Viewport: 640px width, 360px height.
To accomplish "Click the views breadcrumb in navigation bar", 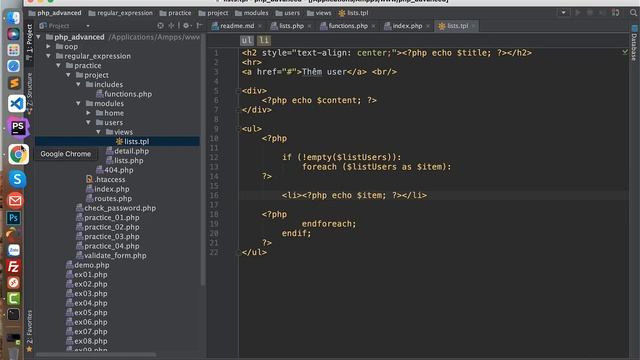I will (319, 13).
